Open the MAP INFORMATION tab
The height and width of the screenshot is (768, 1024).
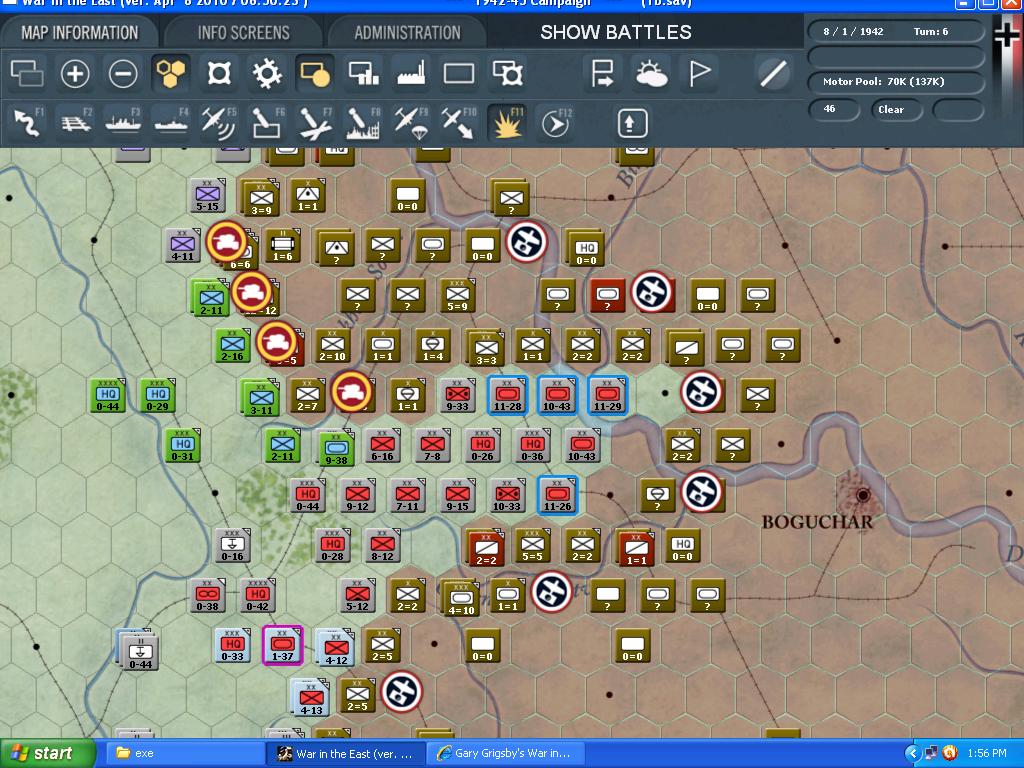80,32
